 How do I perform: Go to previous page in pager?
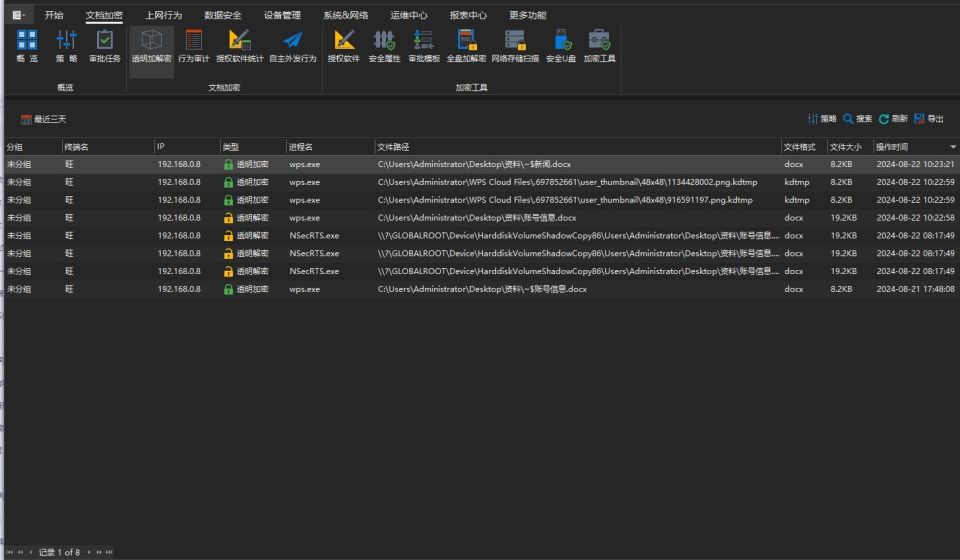coord(20,552)
